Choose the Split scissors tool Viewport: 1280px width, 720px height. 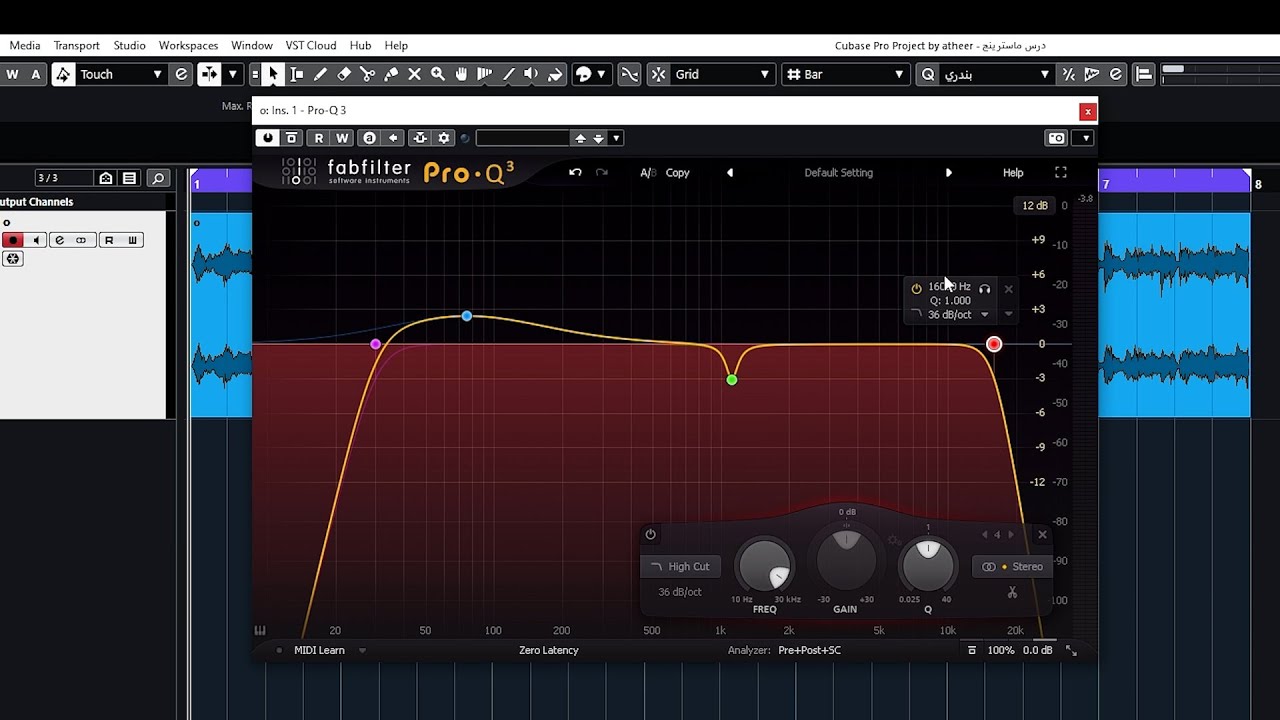pyautogui.click(x=367, y=74)
